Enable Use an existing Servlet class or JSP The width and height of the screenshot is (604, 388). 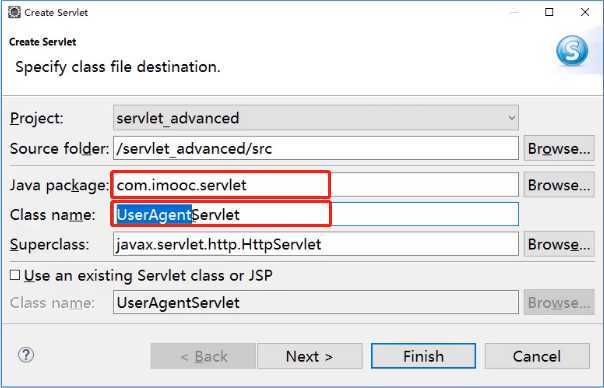(15, 275)
